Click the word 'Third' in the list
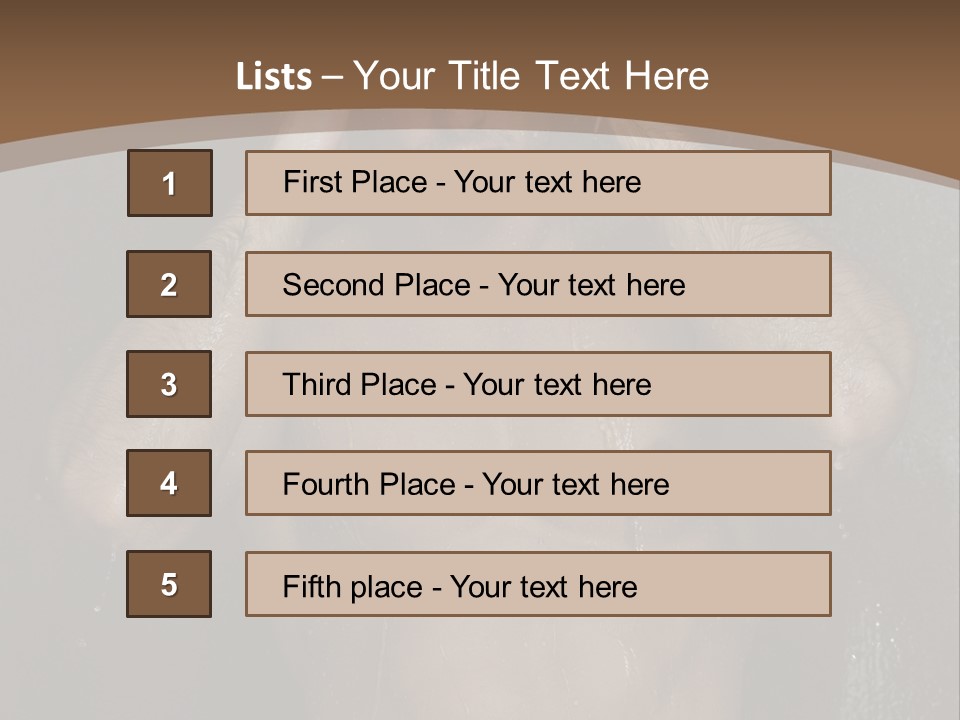The image size is (960, 720). tap(316, 384)
